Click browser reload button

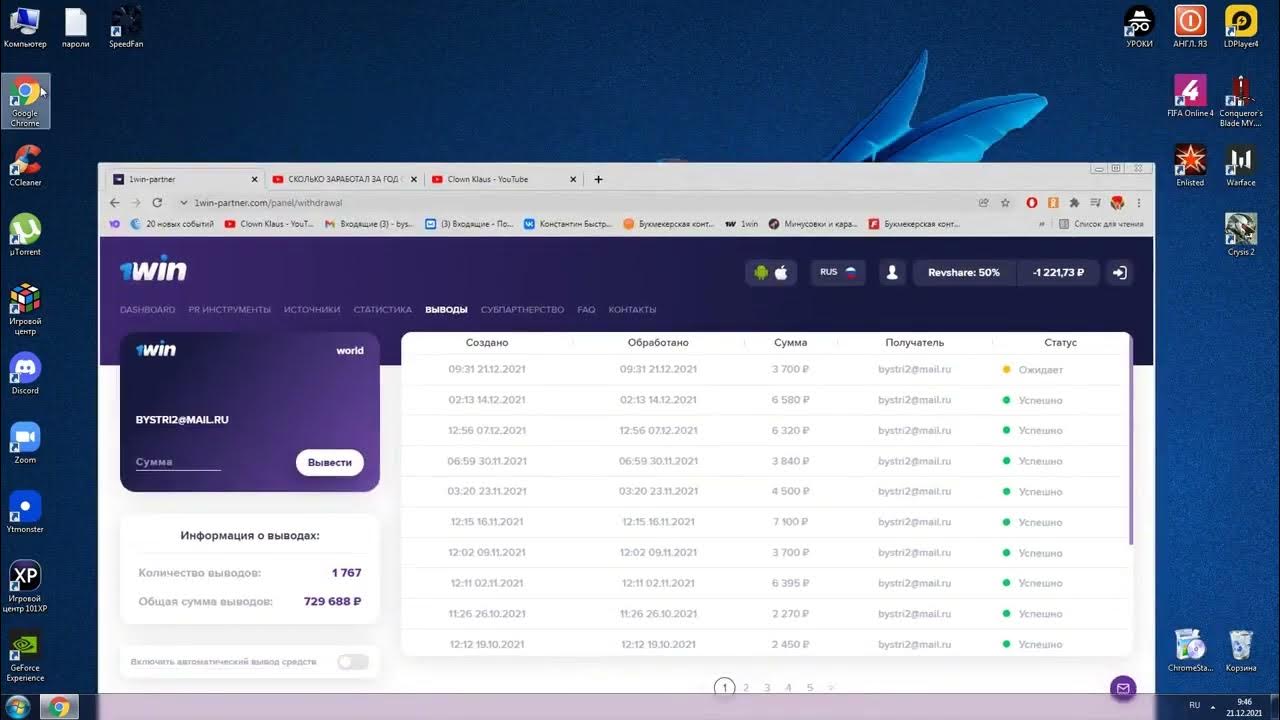pyautogui.click(x=157, y=202)
